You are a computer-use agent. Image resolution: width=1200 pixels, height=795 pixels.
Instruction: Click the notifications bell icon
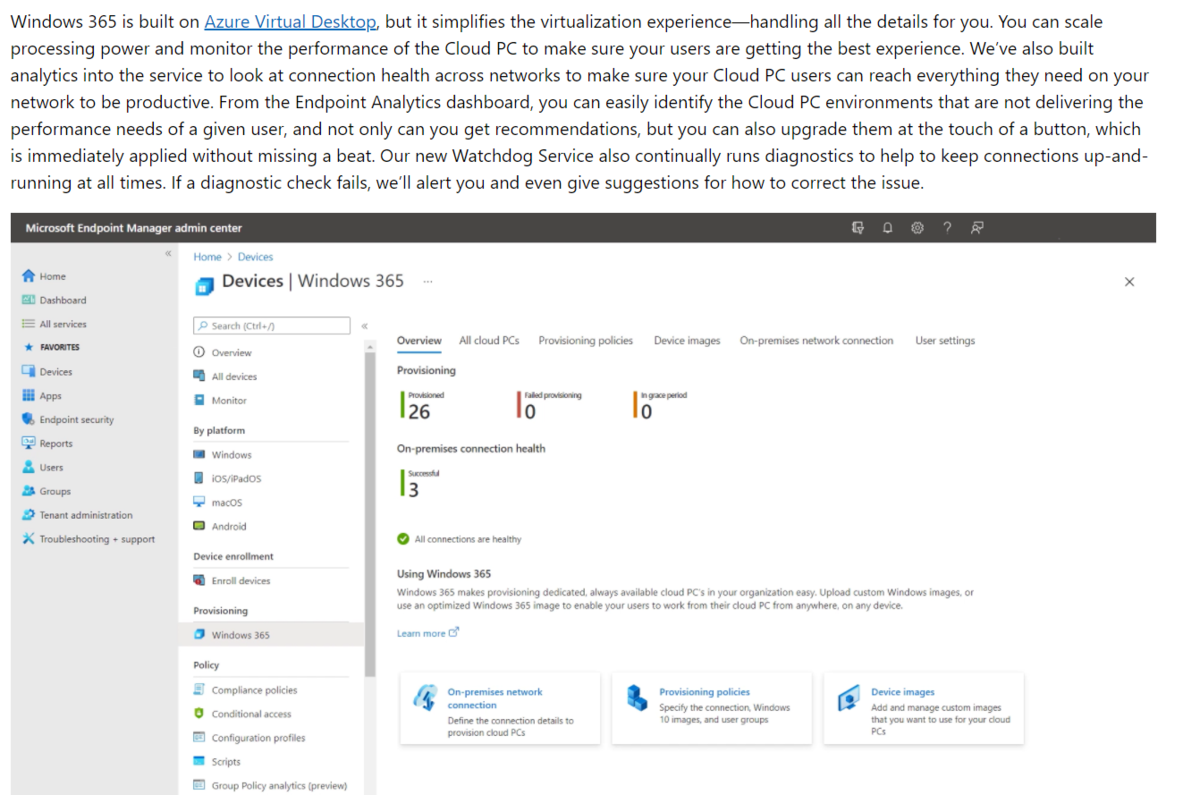(x=887, y=228)
